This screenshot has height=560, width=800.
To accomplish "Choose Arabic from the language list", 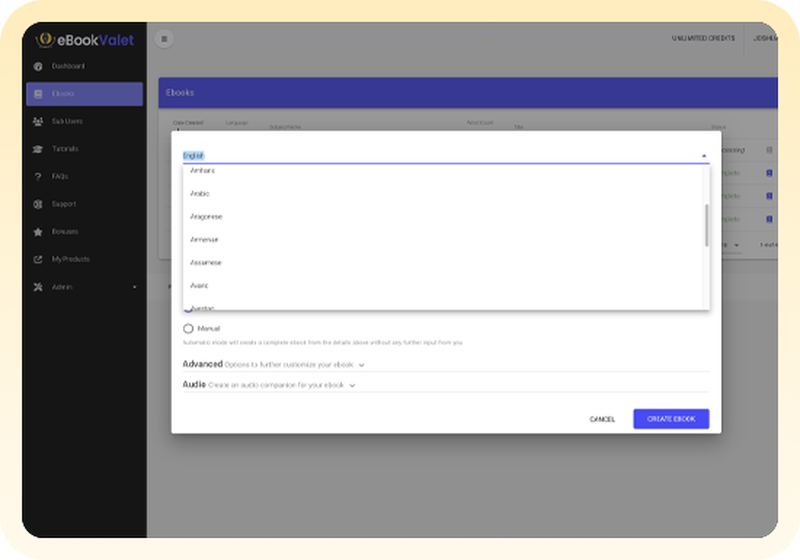I will click(x=200, y=193).
